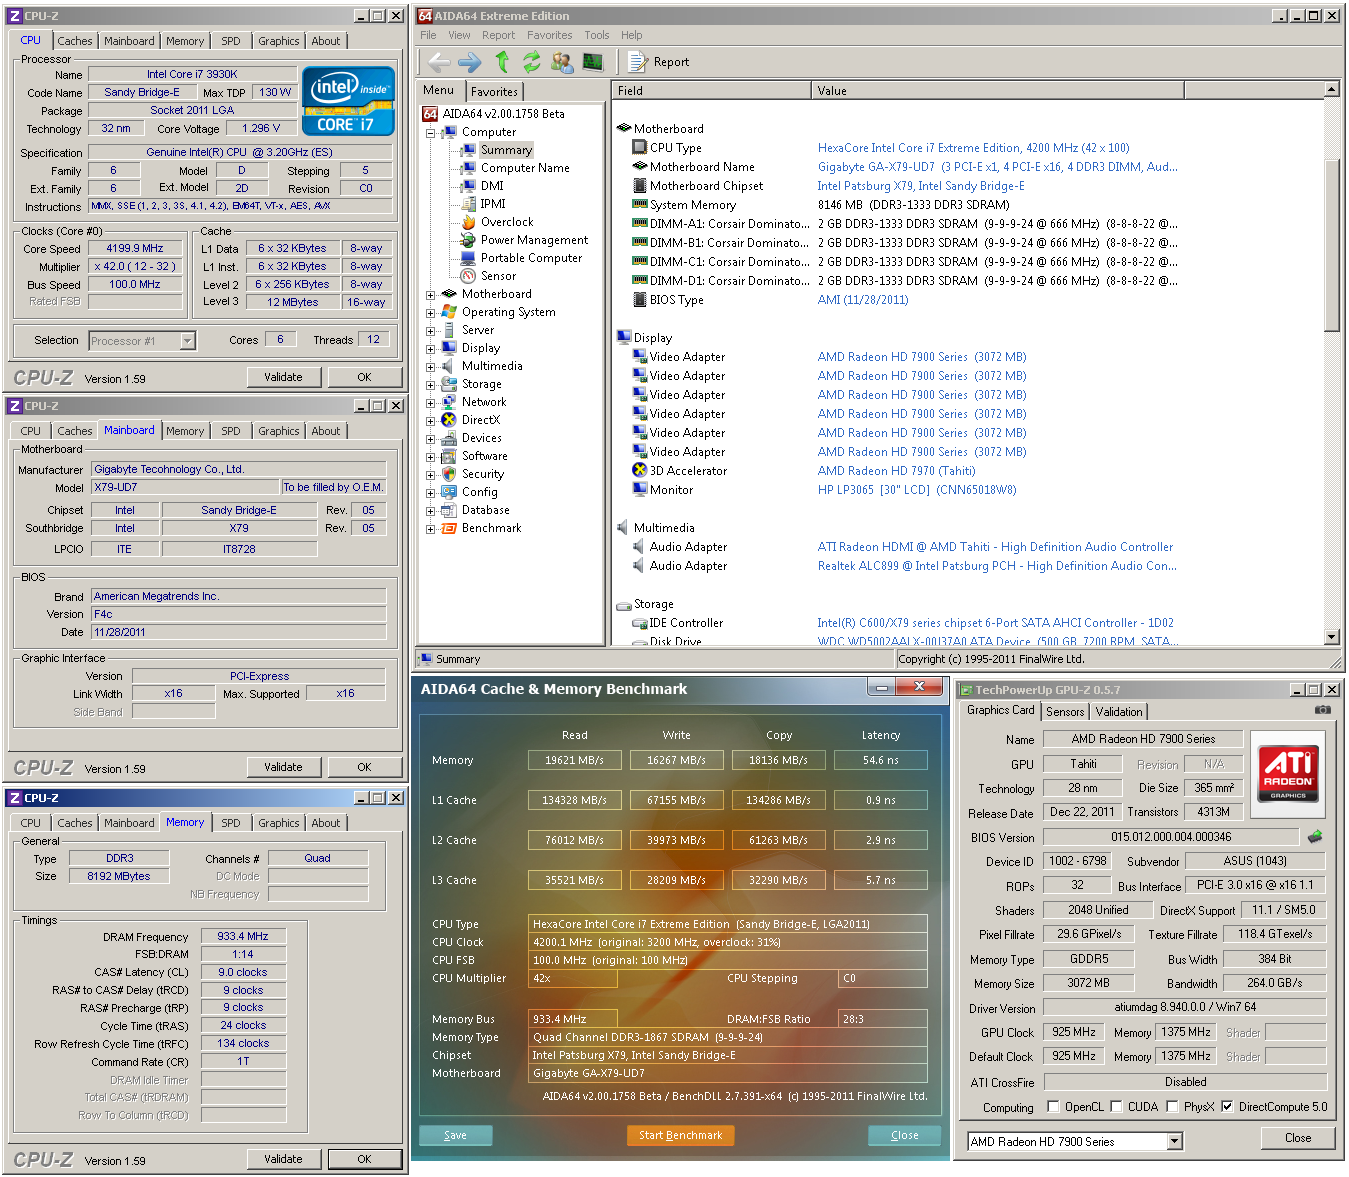Open the AIDA64 Tools menu

pos(596,35)
